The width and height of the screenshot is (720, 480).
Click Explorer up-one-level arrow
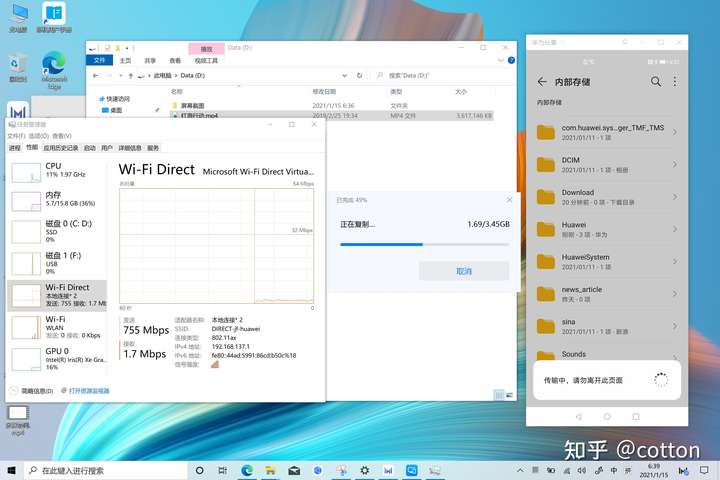pos(131,76)
